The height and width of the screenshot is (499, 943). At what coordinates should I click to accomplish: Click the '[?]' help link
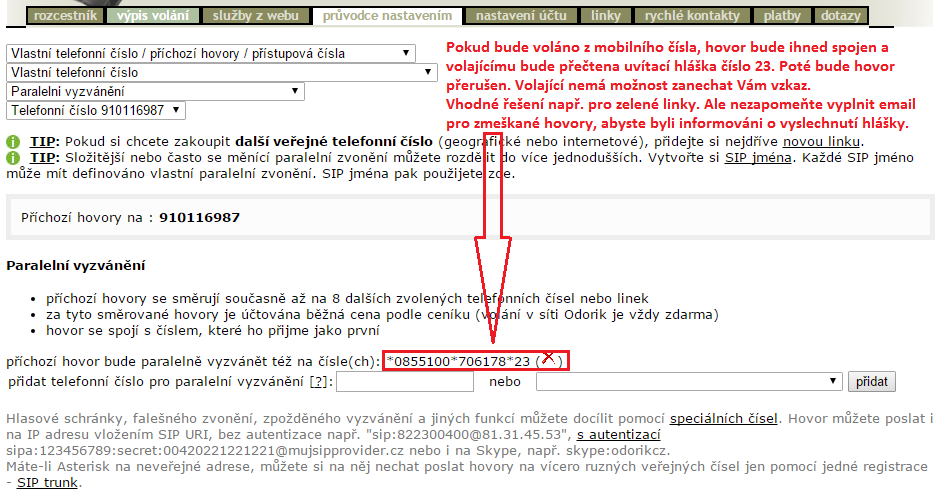coord(320,382)
